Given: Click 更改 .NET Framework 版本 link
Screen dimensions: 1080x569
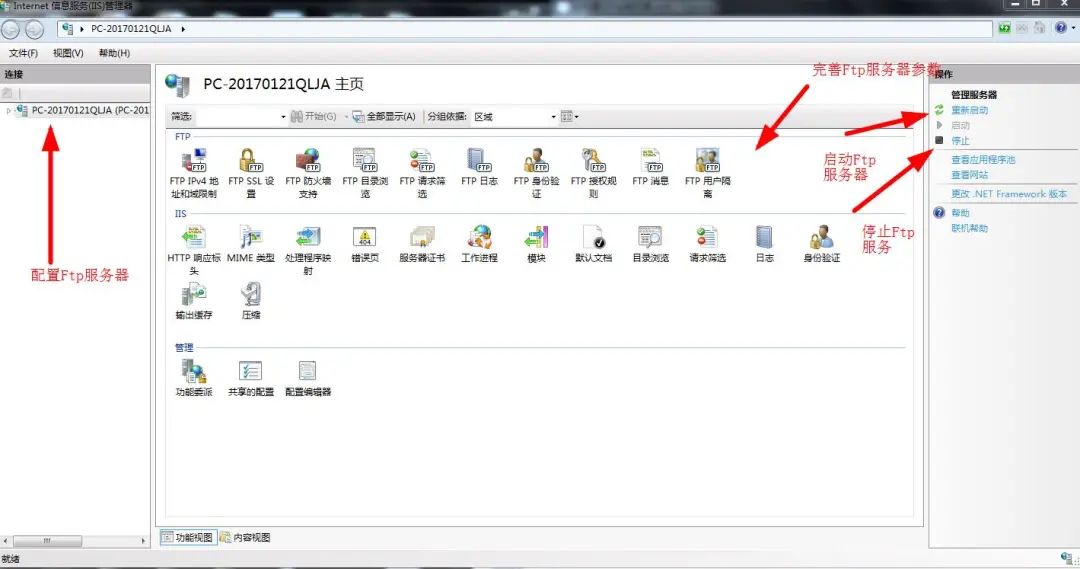Looking at the screenshot, I should [1009, 194].
